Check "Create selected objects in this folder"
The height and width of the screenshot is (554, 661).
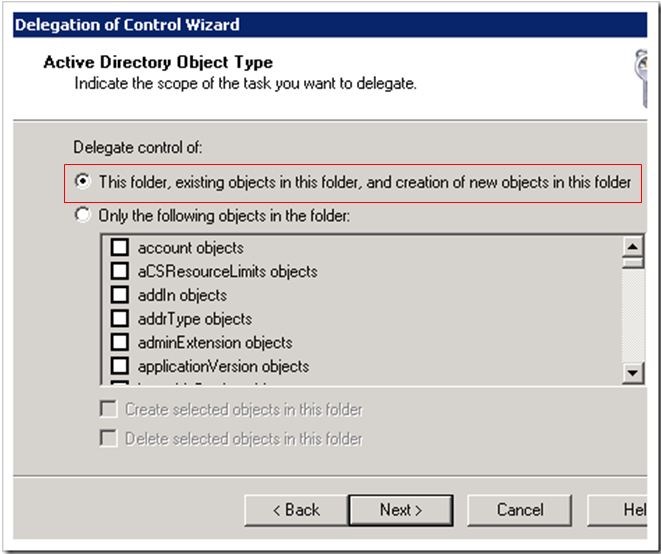109,409
